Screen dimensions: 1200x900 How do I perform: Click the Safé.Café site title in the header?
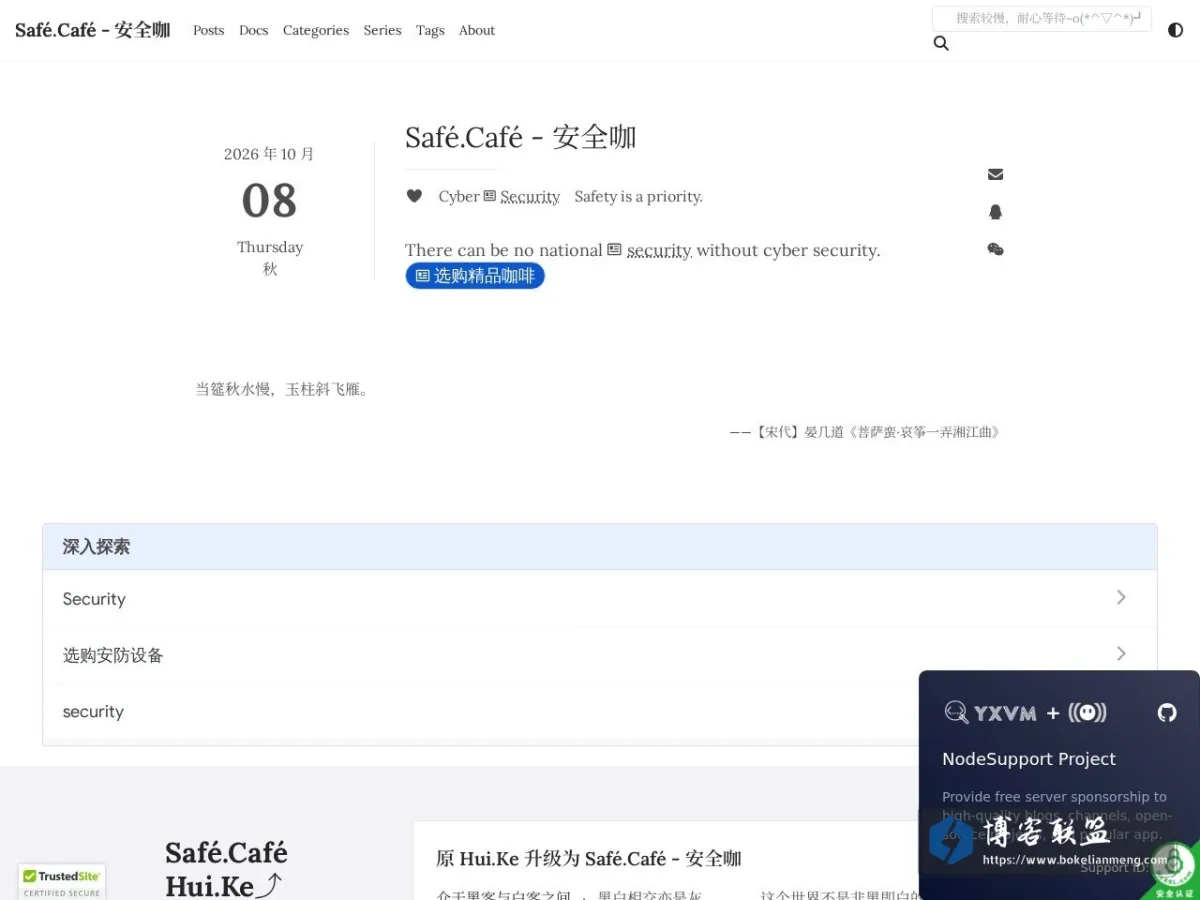[93, 30]
